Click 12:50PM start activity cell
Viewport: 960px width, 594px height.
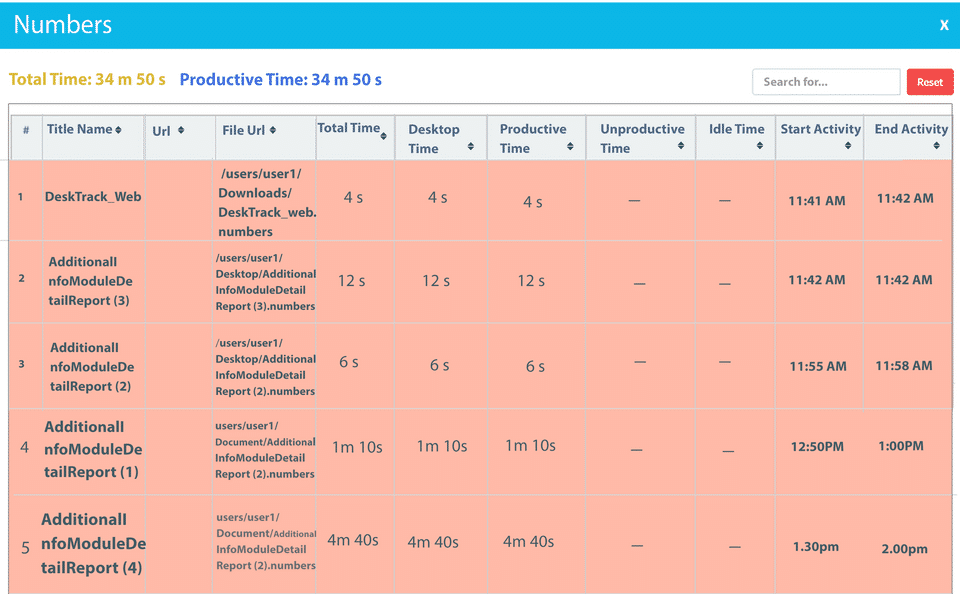point(817,447)
